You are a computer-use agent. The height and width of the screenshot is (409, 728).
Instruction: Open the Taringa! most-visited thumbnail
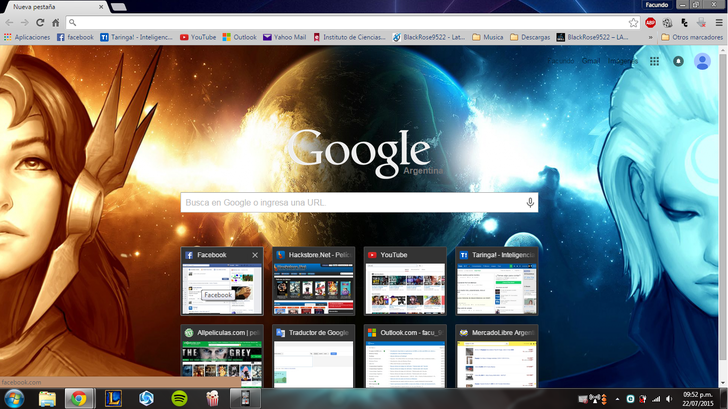tap(497, 281)
